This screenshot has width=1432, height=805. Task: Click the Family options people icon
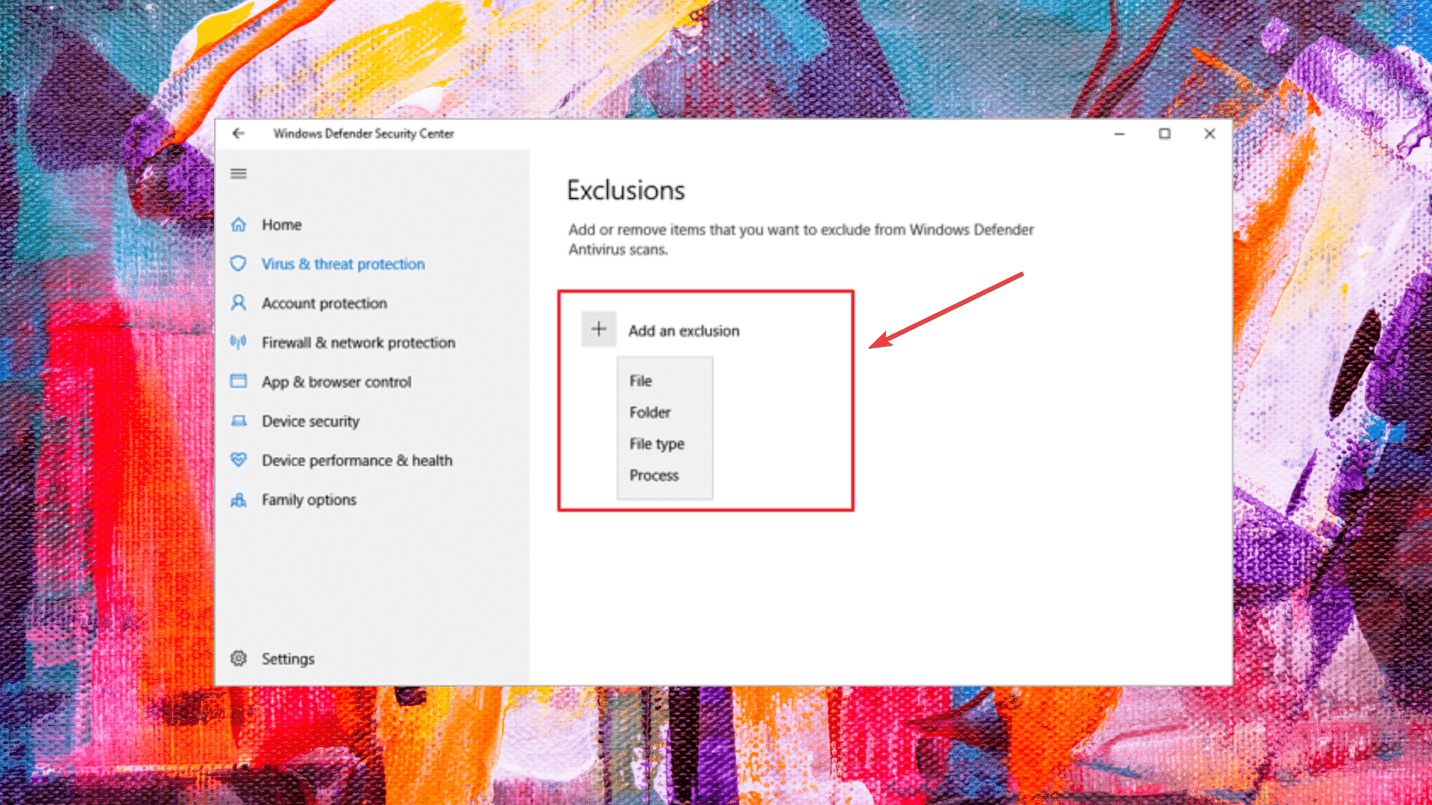pyautogui.click(x=238, y=500)
